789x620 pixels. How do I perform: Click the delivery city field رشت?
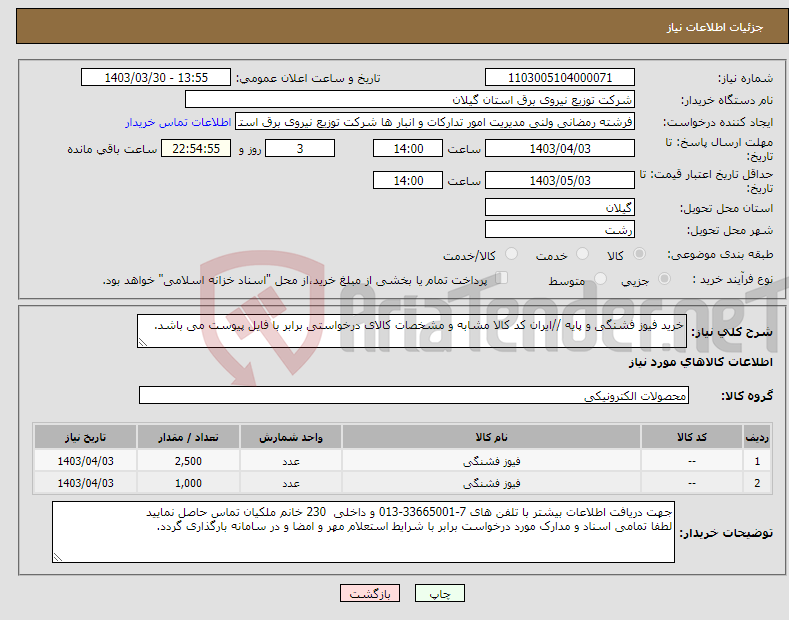(x=560, y=229)
